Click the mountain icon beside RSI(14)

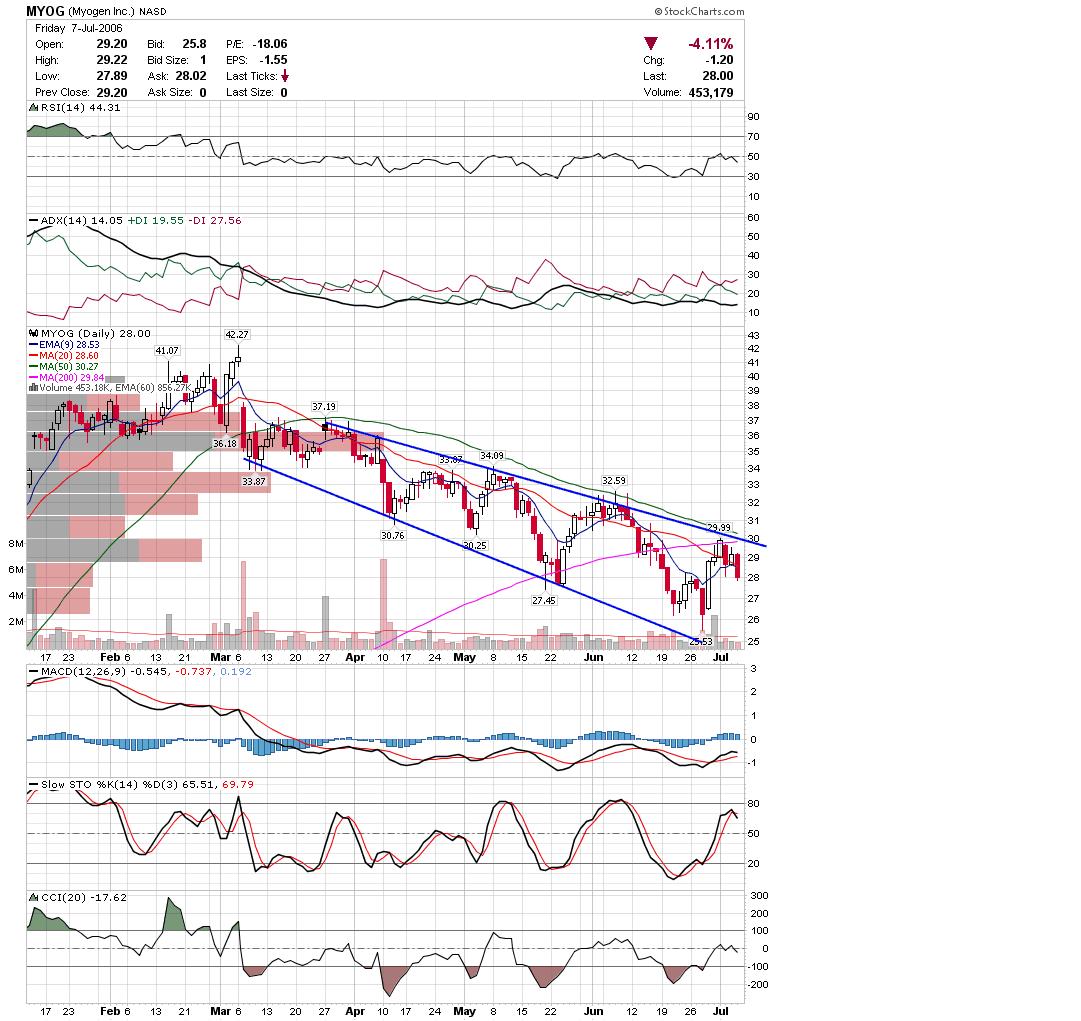click(33, 108)
